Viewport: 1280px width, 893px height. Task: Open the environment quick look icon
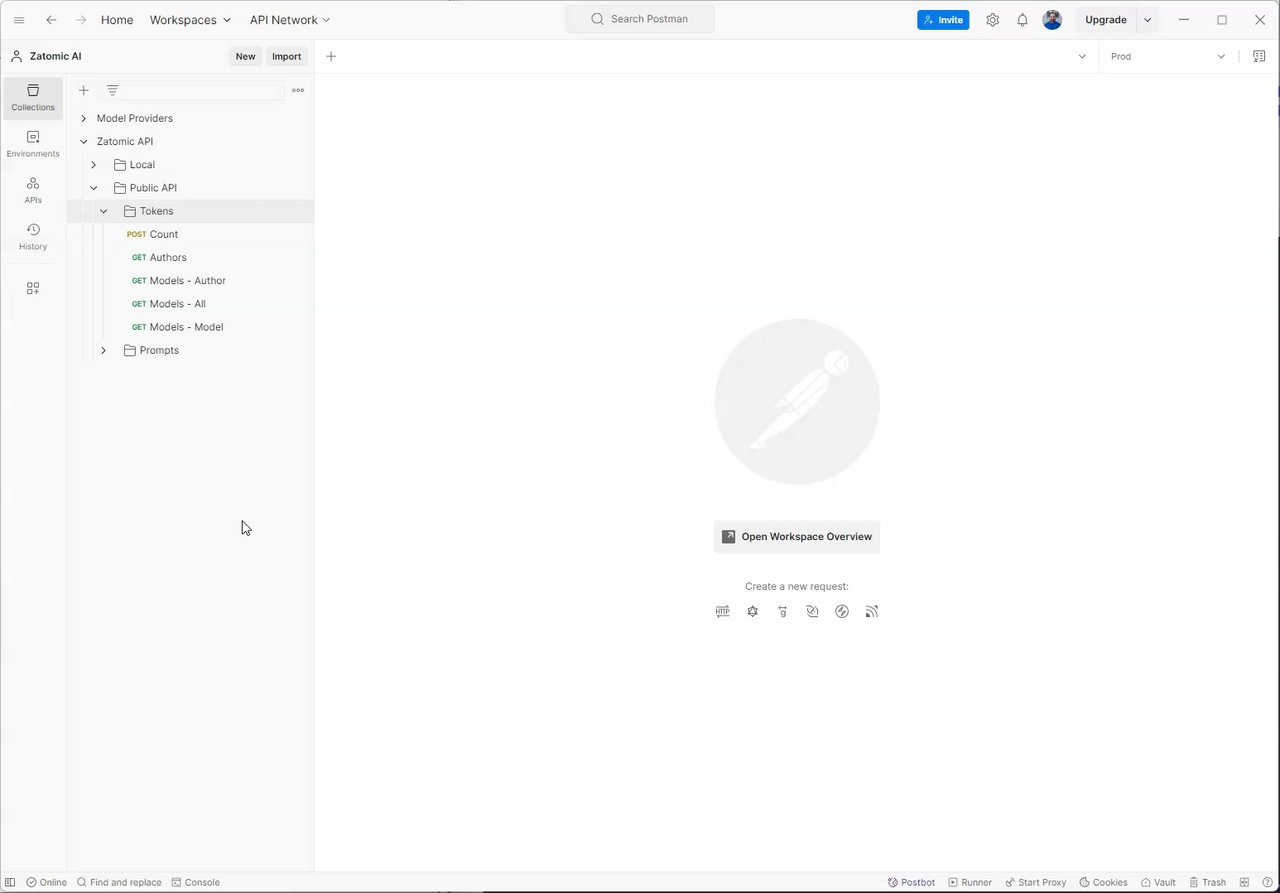(1259, 56)
